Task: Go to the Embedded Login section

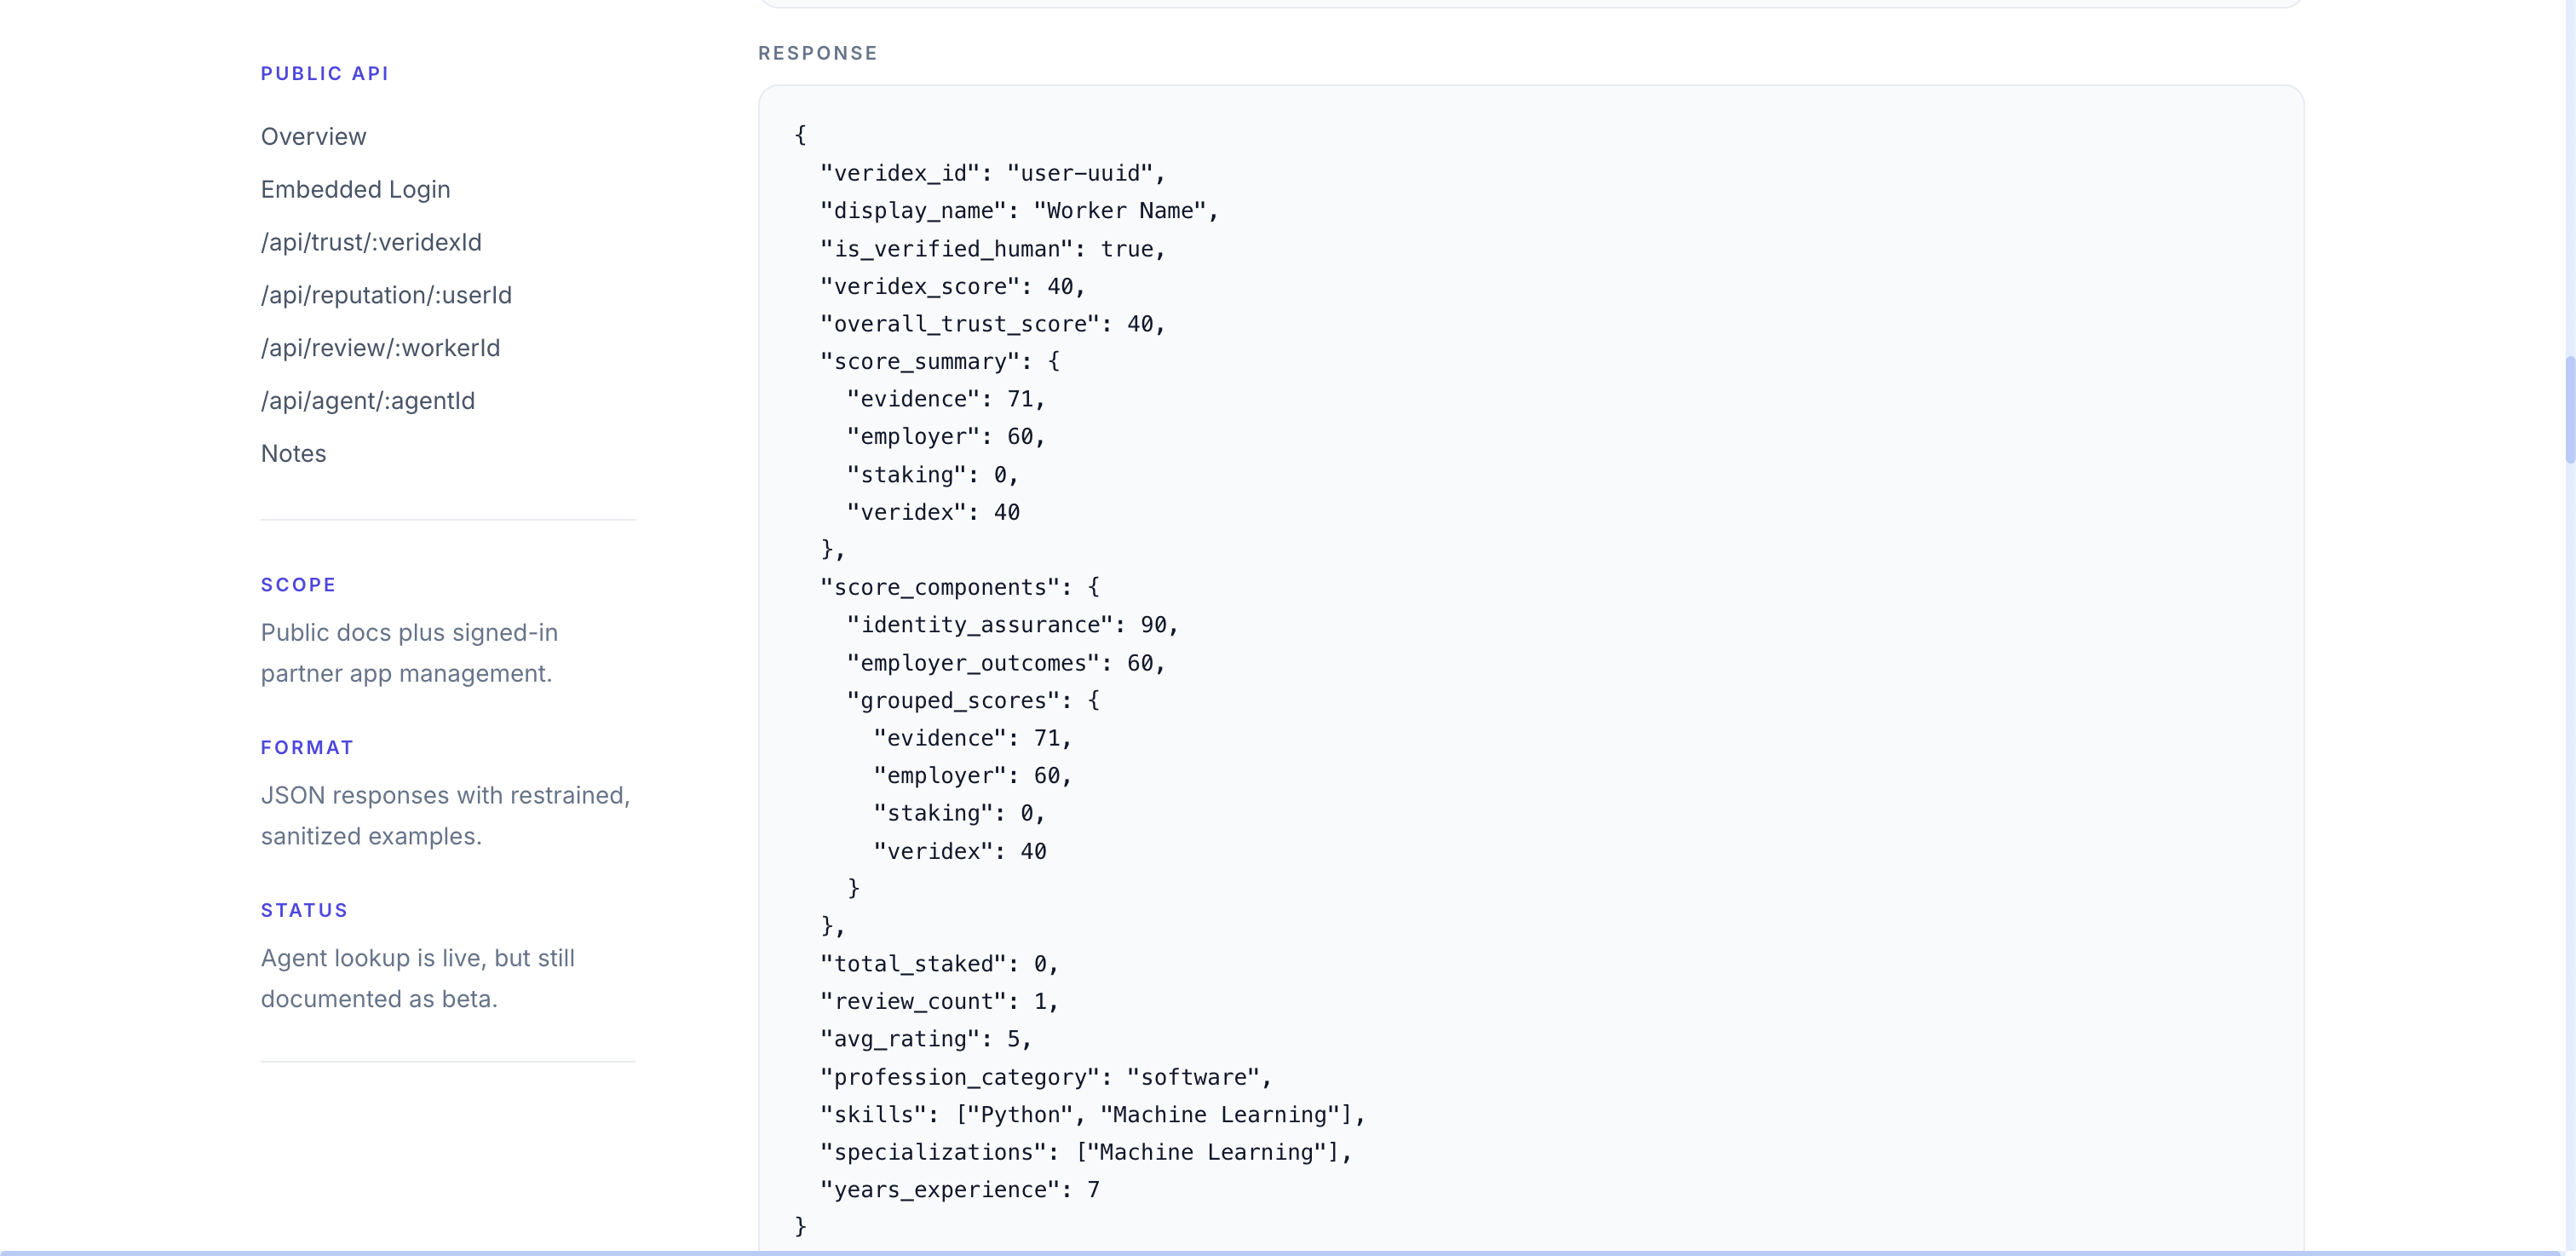Action: [355, 190]
